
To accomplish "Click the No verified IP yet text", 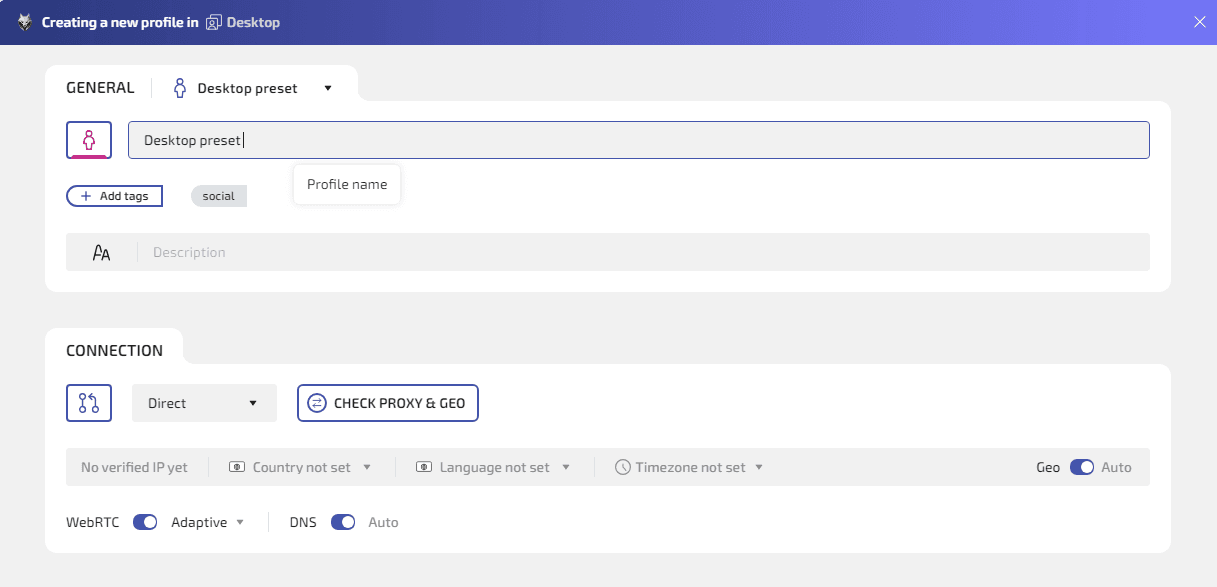I will pyautogui.click(x=134, y=467).
